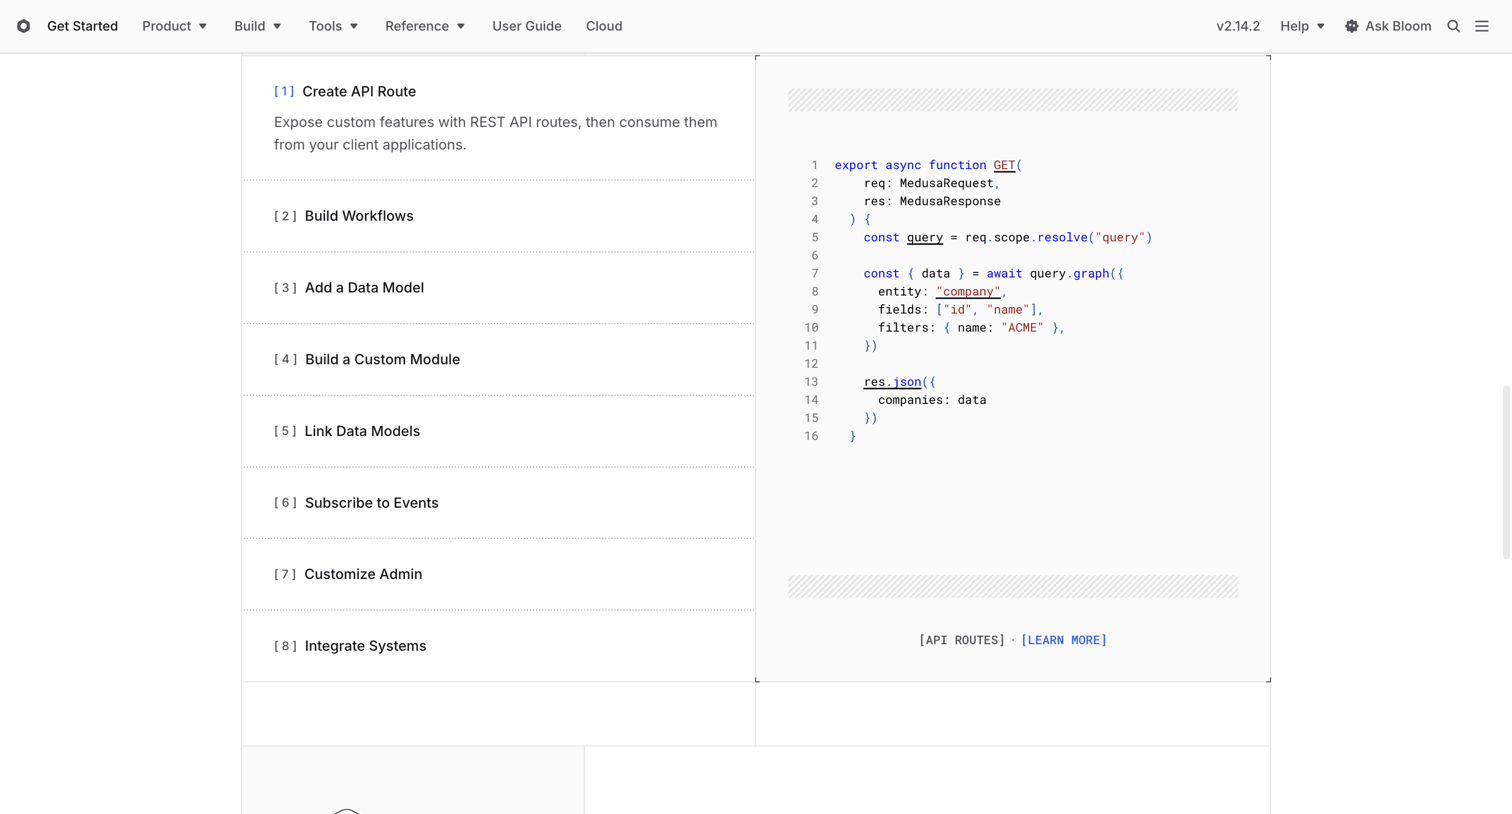1512x814 pixels.
Task: Expand the Tools dropdown
Action: click(x=333, y=26)
